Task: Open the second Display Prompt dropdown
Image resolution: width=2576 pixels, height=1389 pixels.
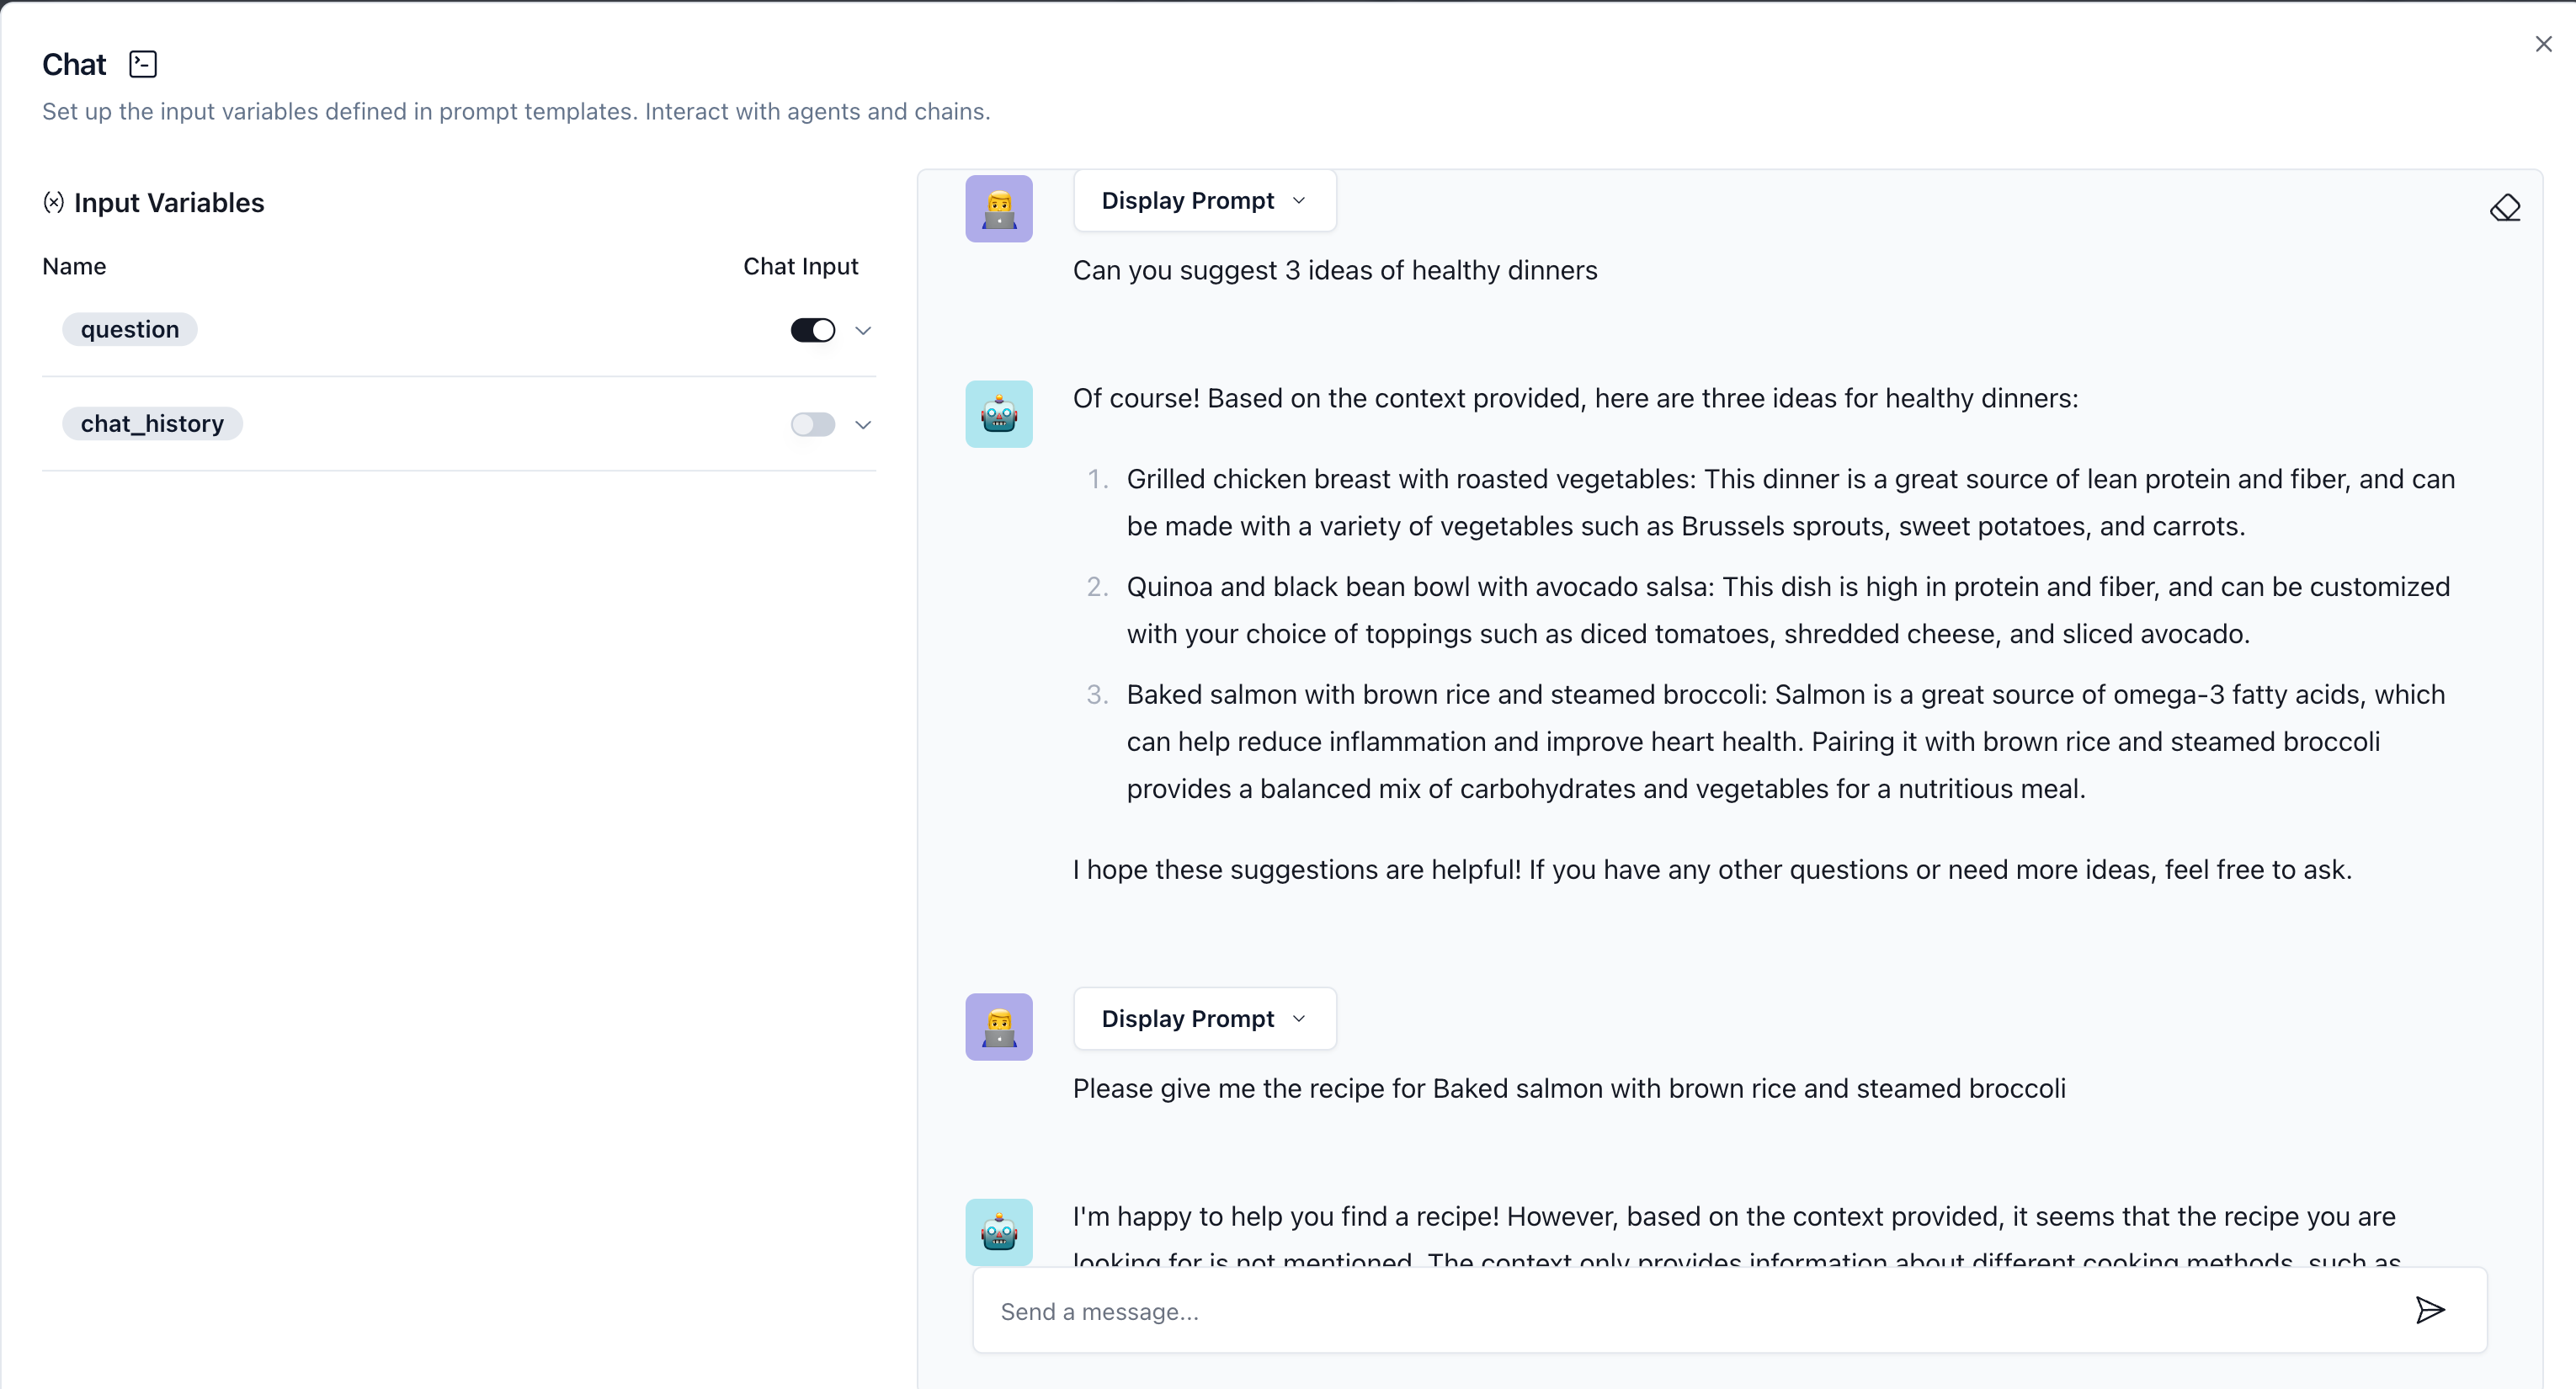Action: coord(1204,1019)
